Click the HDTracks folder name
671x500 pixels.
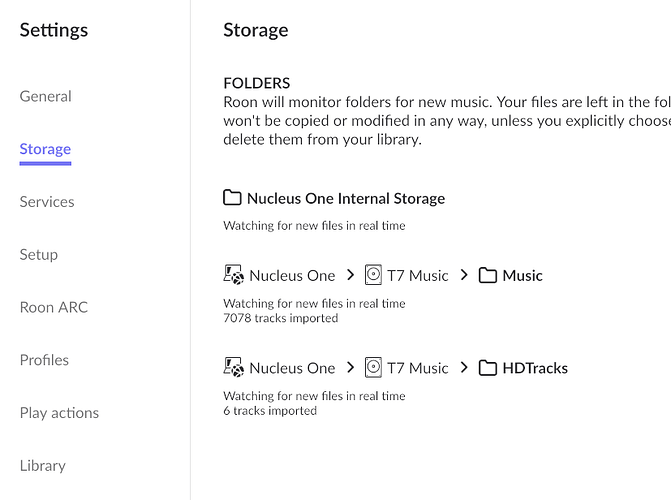click(535, 368)
